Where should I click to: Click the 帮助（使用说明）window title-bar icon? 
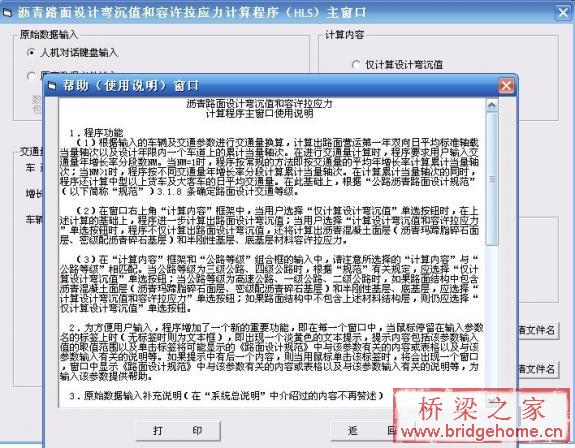click(x=52, y=86)
